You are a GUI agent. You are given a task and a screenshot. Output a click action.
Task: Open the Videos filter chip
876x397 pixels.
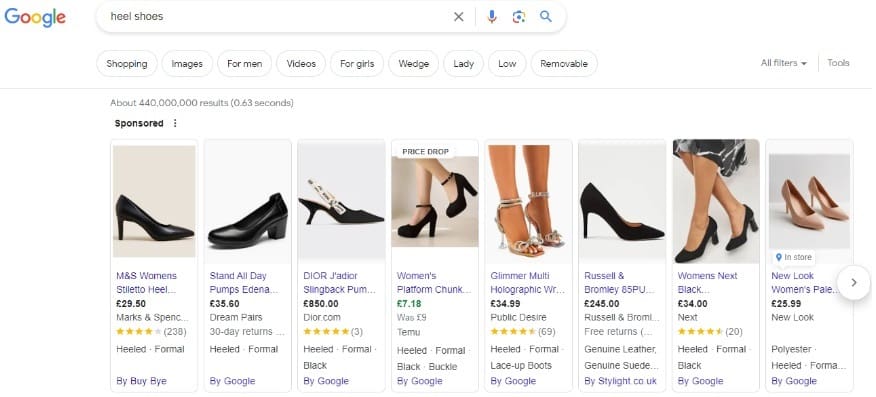[x=301, y=64]
